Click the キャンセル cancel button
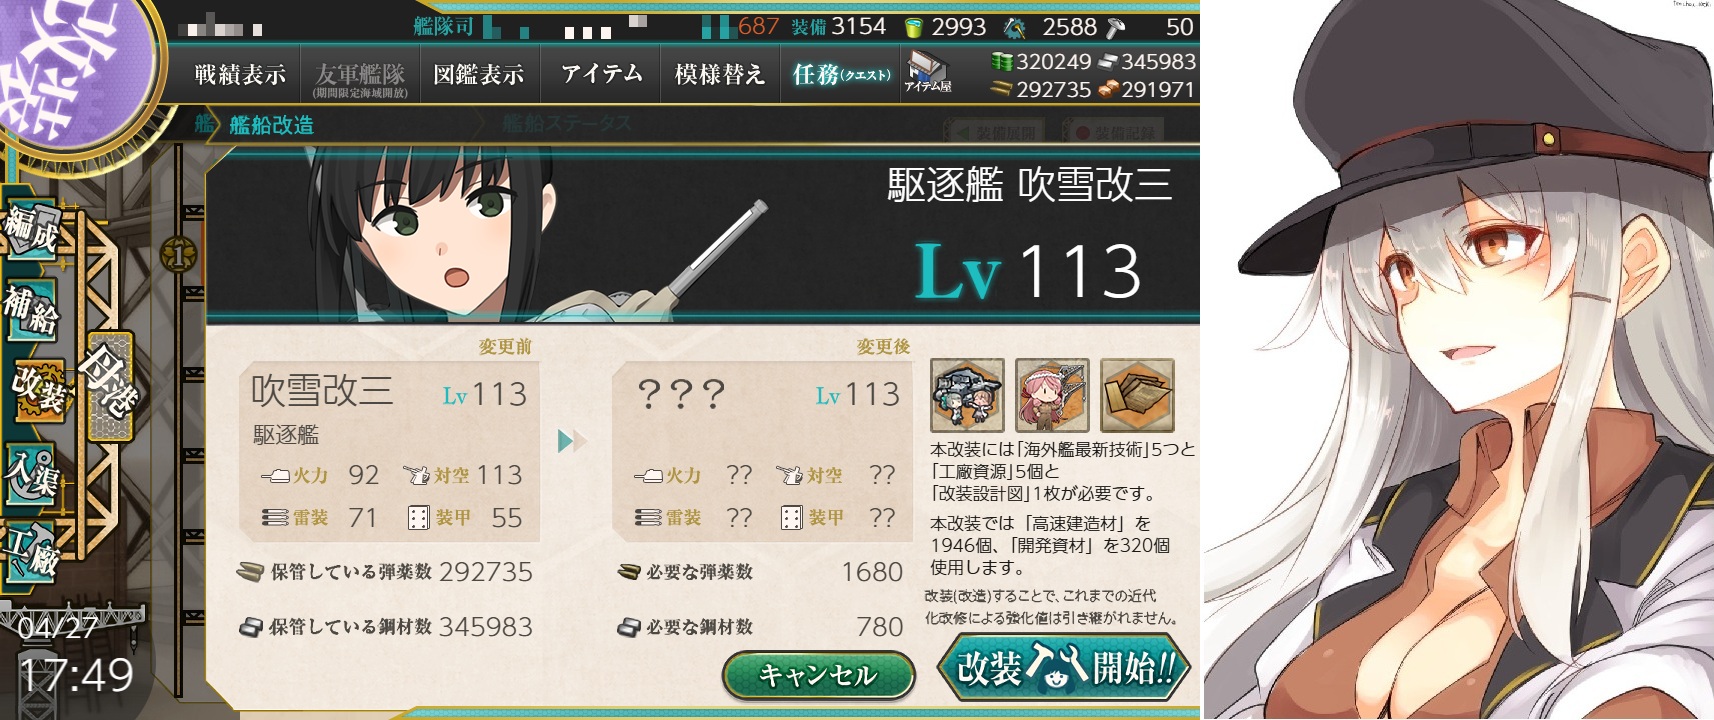 pyautogui.click(x=818, y=675)
